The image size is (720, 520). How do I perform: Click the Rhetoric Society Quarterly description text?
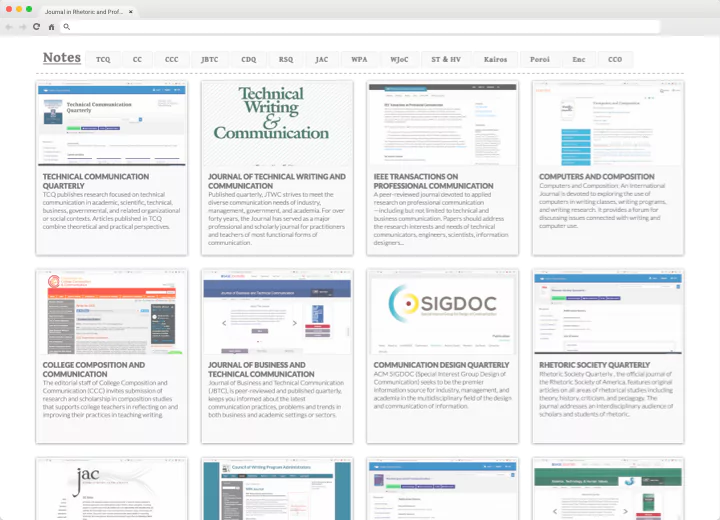606,394
